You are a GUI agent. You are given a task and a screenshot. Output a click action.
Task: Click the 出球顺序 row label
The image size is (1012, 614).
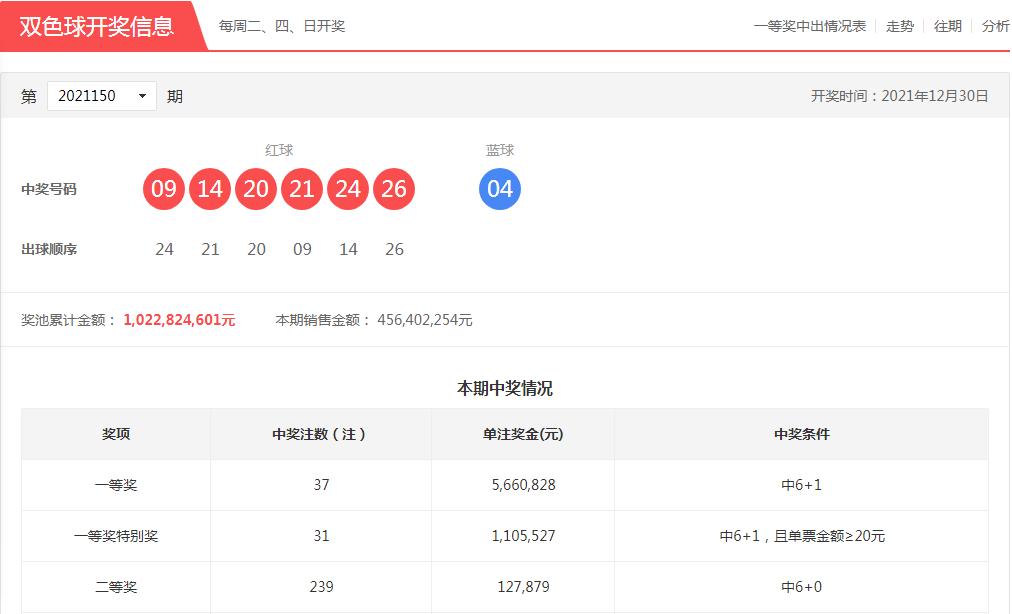tap(49, 249)
